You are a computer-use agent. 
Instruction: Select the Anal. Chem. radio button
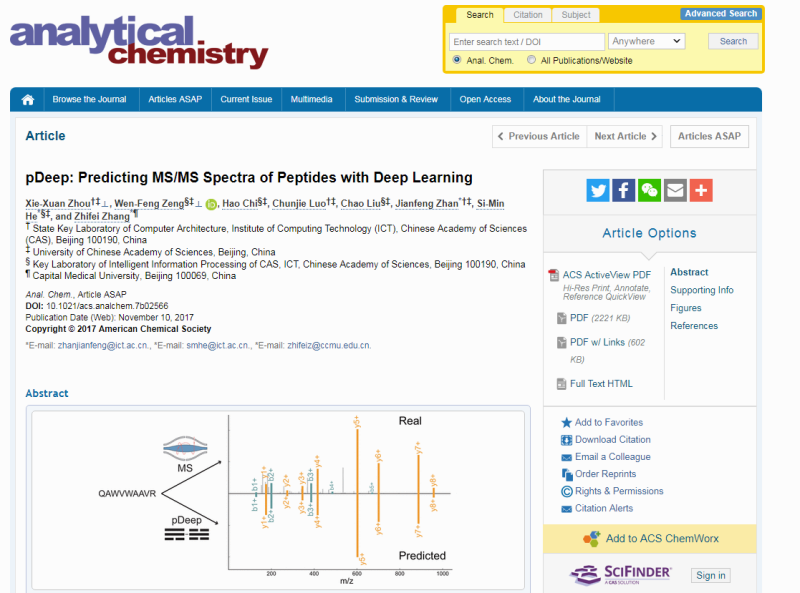[x=457, y=60]
